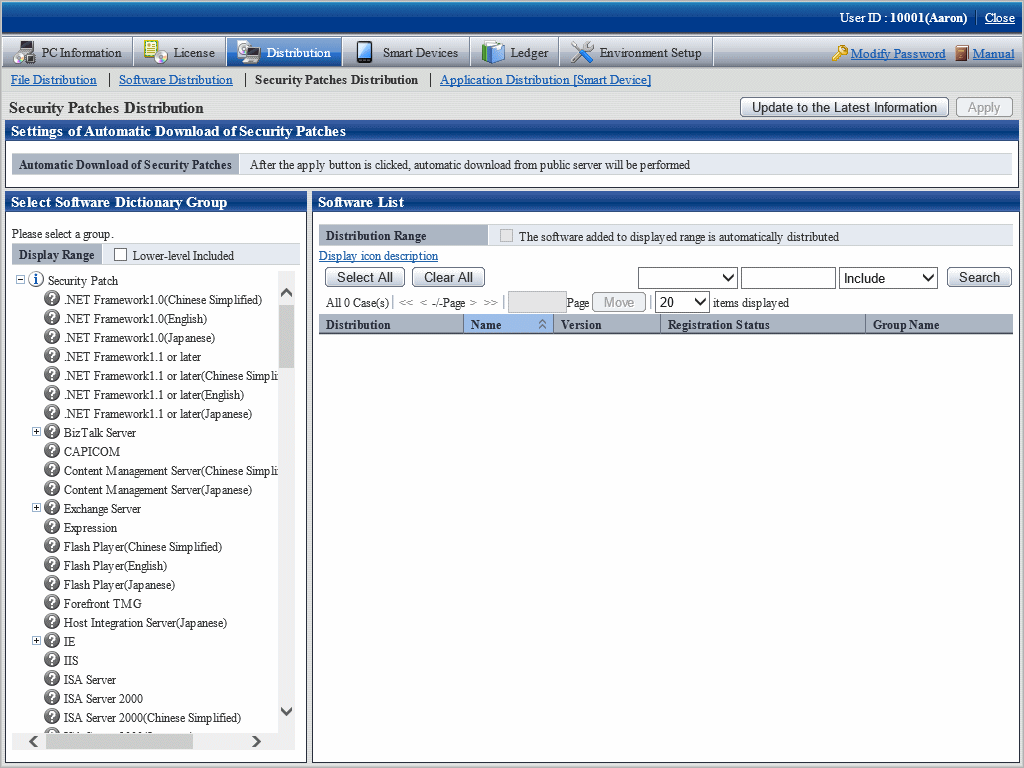This screenshot has width=1024, height=768.
Task: Open the items displayed count dropdown
Action: pos(682,302)
